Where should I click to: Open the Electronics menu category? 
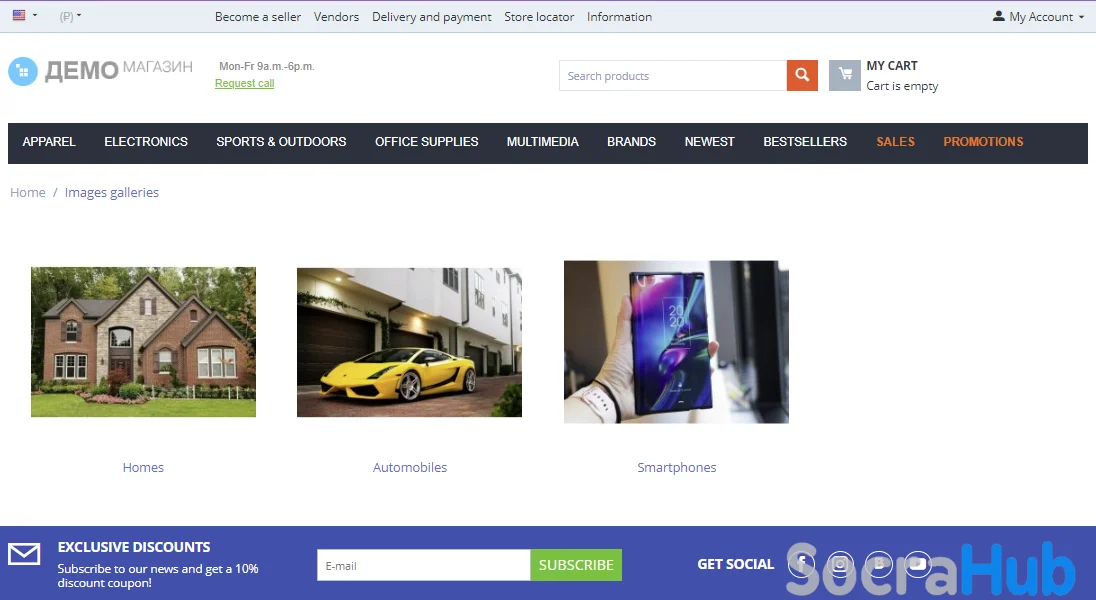pos(146,142)
